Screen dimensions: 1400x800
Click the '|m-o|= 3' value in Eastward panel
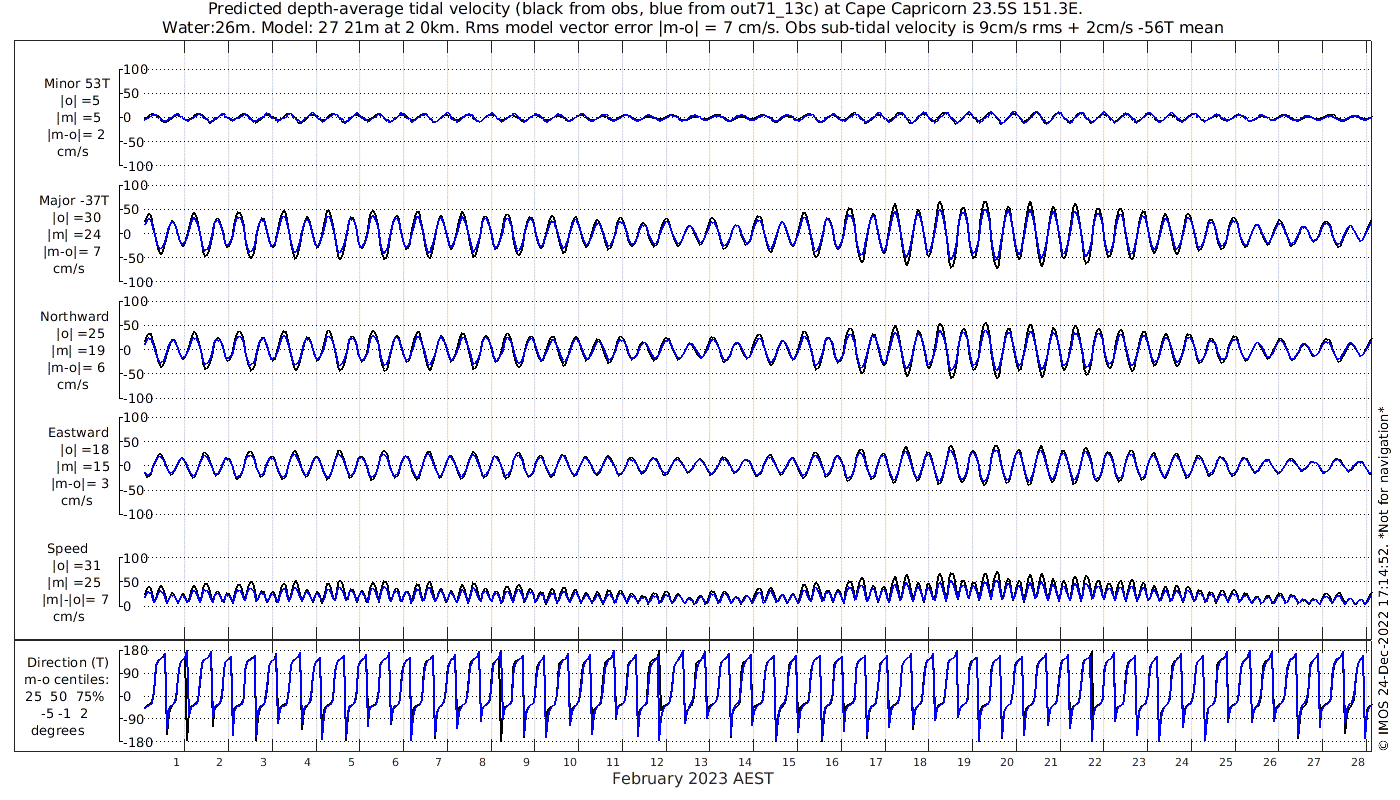coord(81,483)
